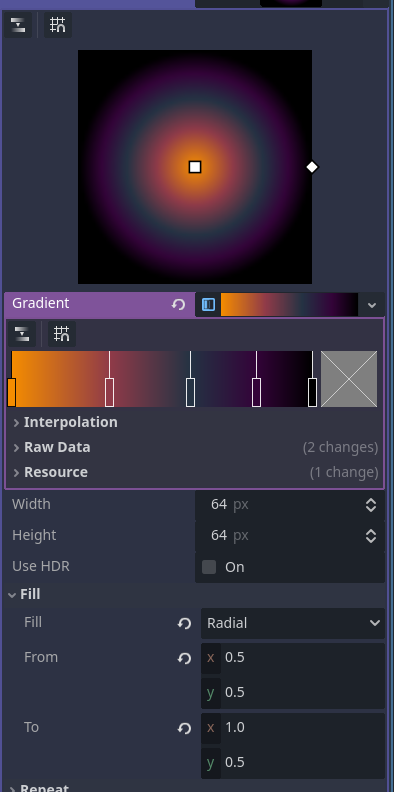Viewport: 394px width, 792px height.
Task: Toggle snap icon inside Gradient editor
Action: pyautogui.click(x=62, y=334)
